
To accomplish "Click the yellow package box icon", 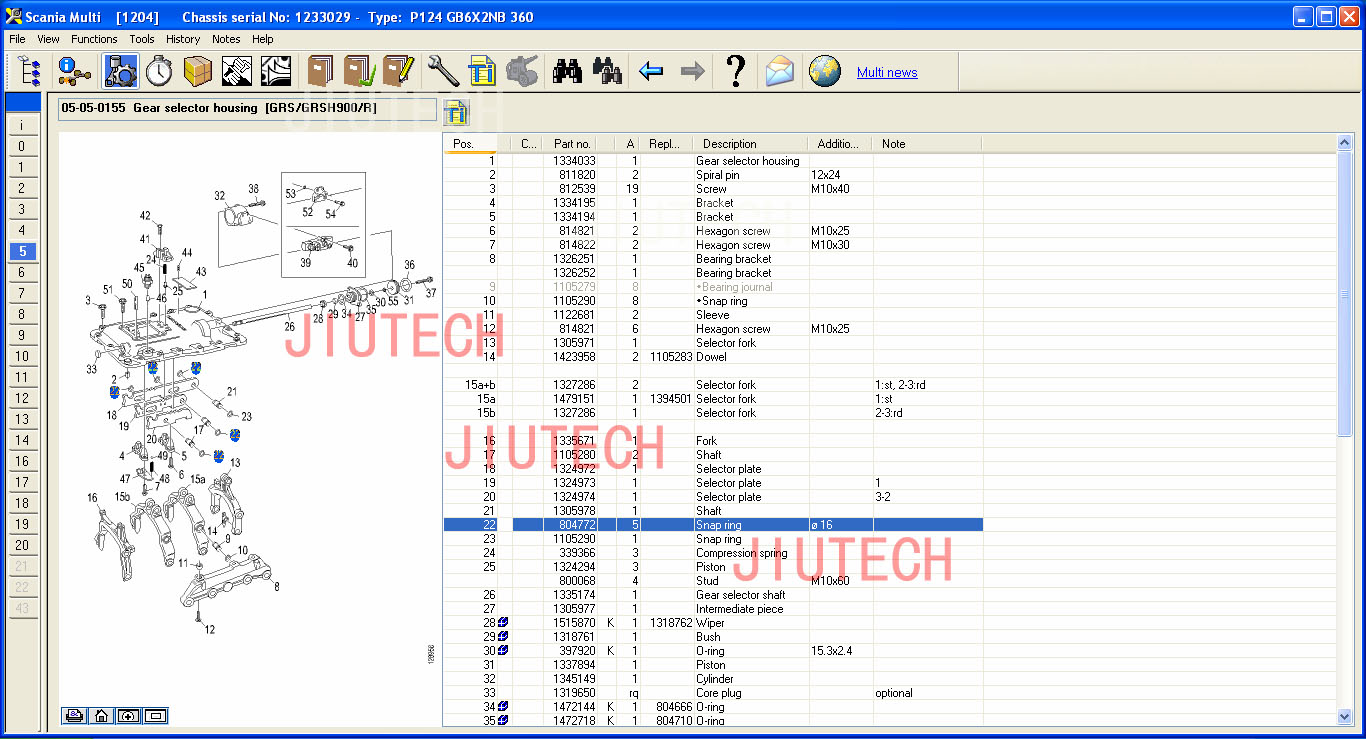I will point(198,71).
